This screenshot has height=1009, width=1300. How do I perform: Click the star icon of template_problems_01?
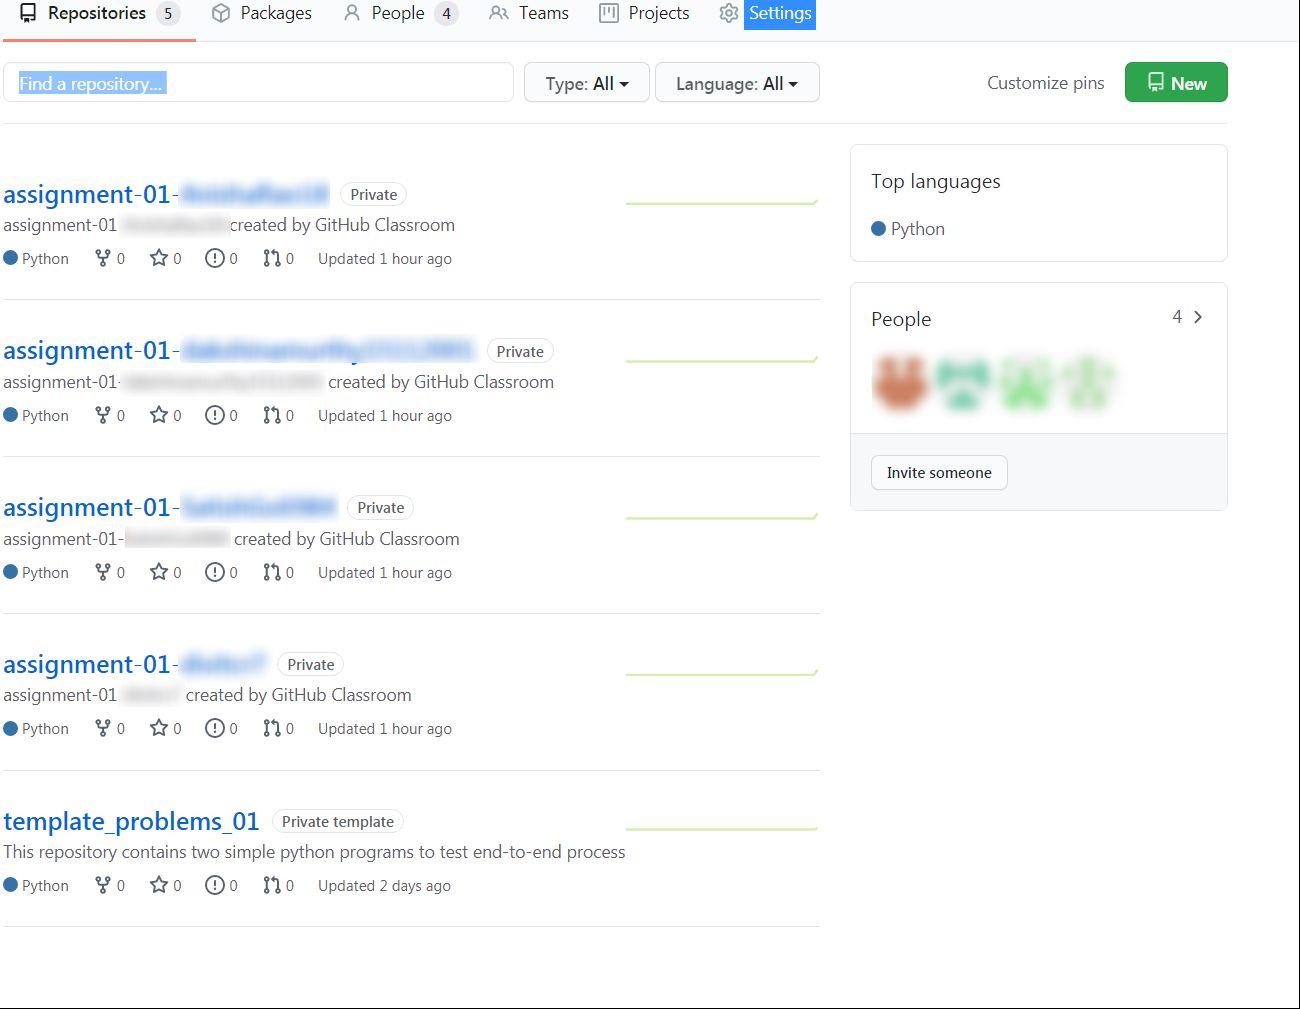[159, 885]
